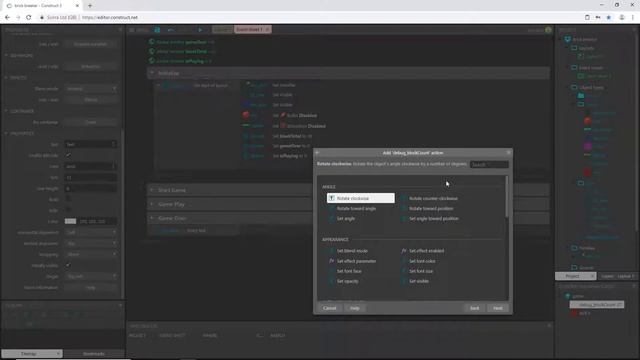
Task: Choose the Set visible action
Action: coord(419,281)
